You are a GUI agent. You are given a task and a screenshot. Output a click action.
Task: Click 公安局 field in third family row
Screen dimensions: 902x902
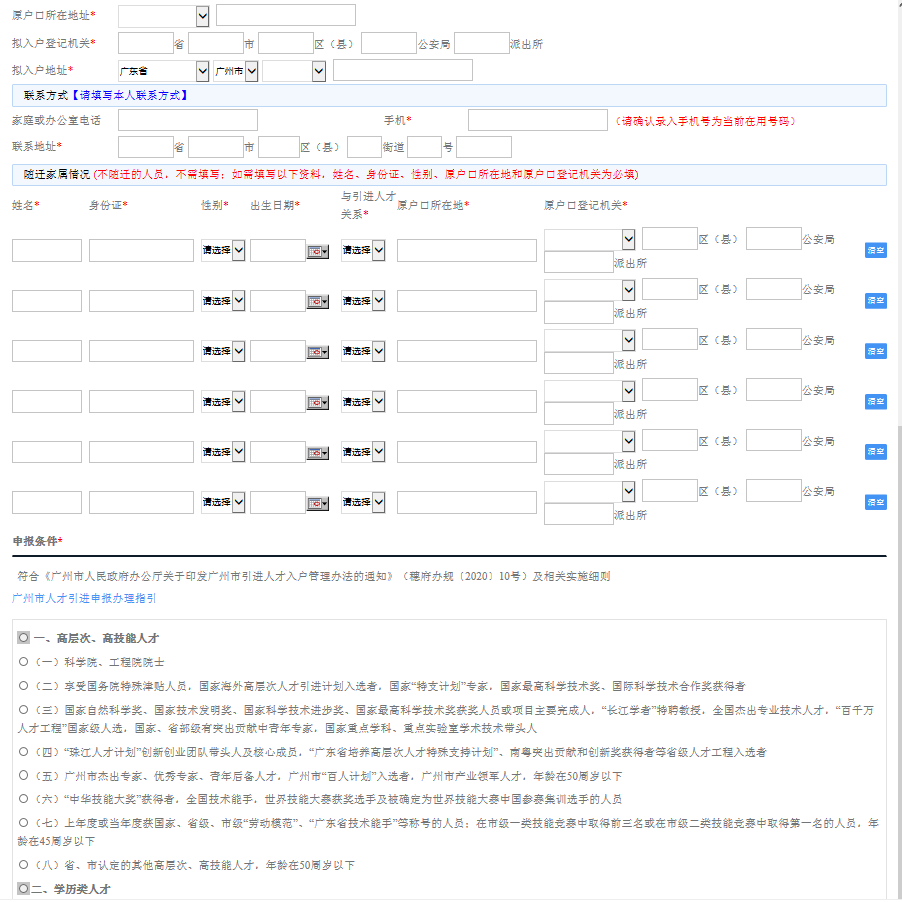tap(774, 339)
